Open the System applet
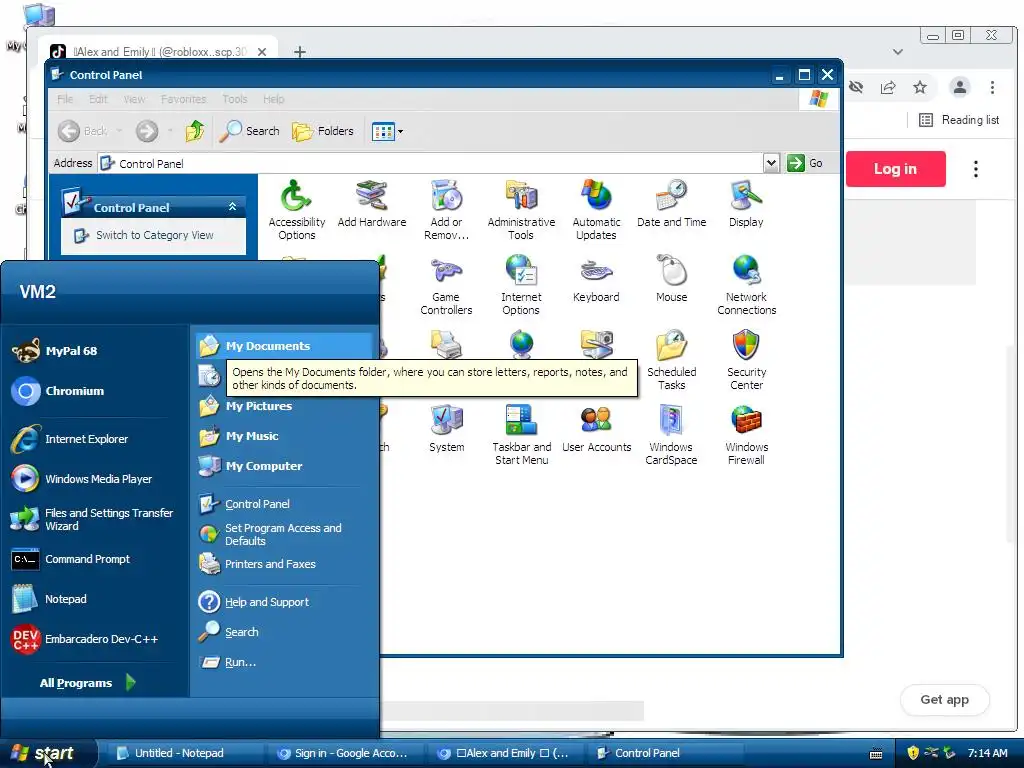1024x768 pixels. click(x=447, y=429)
